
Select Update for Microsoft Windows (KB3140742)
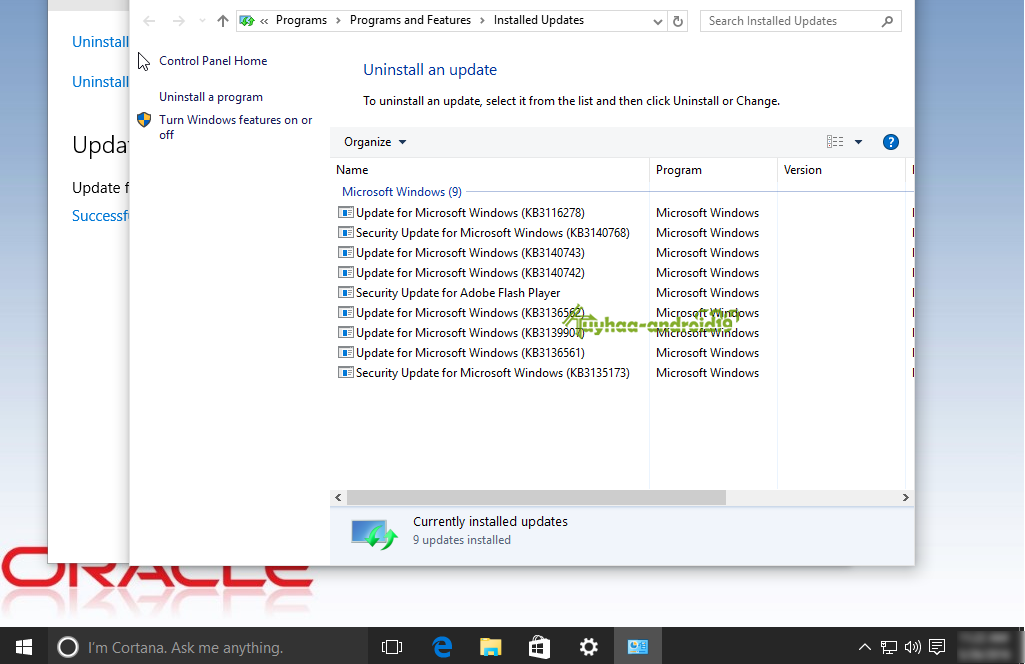[x=470, y=273]
